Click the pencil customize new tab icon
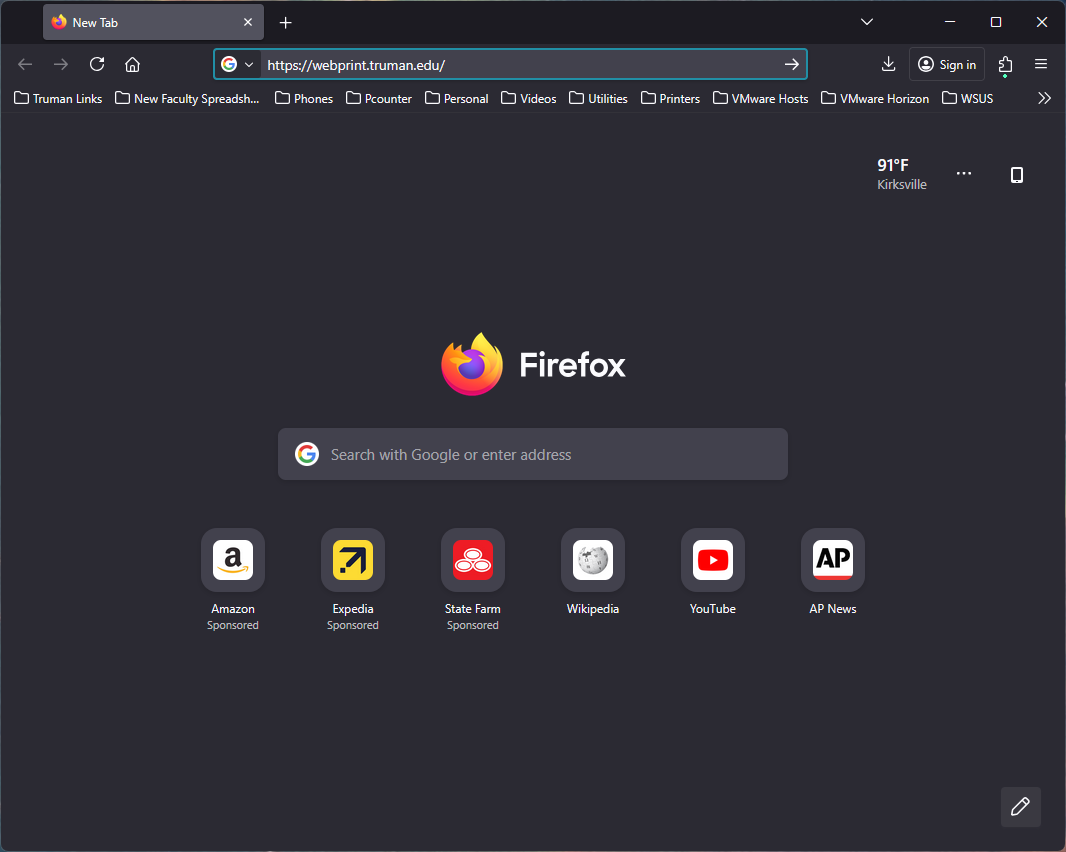The height and width of the screenshot is (852, 1066). (1020, 806)
